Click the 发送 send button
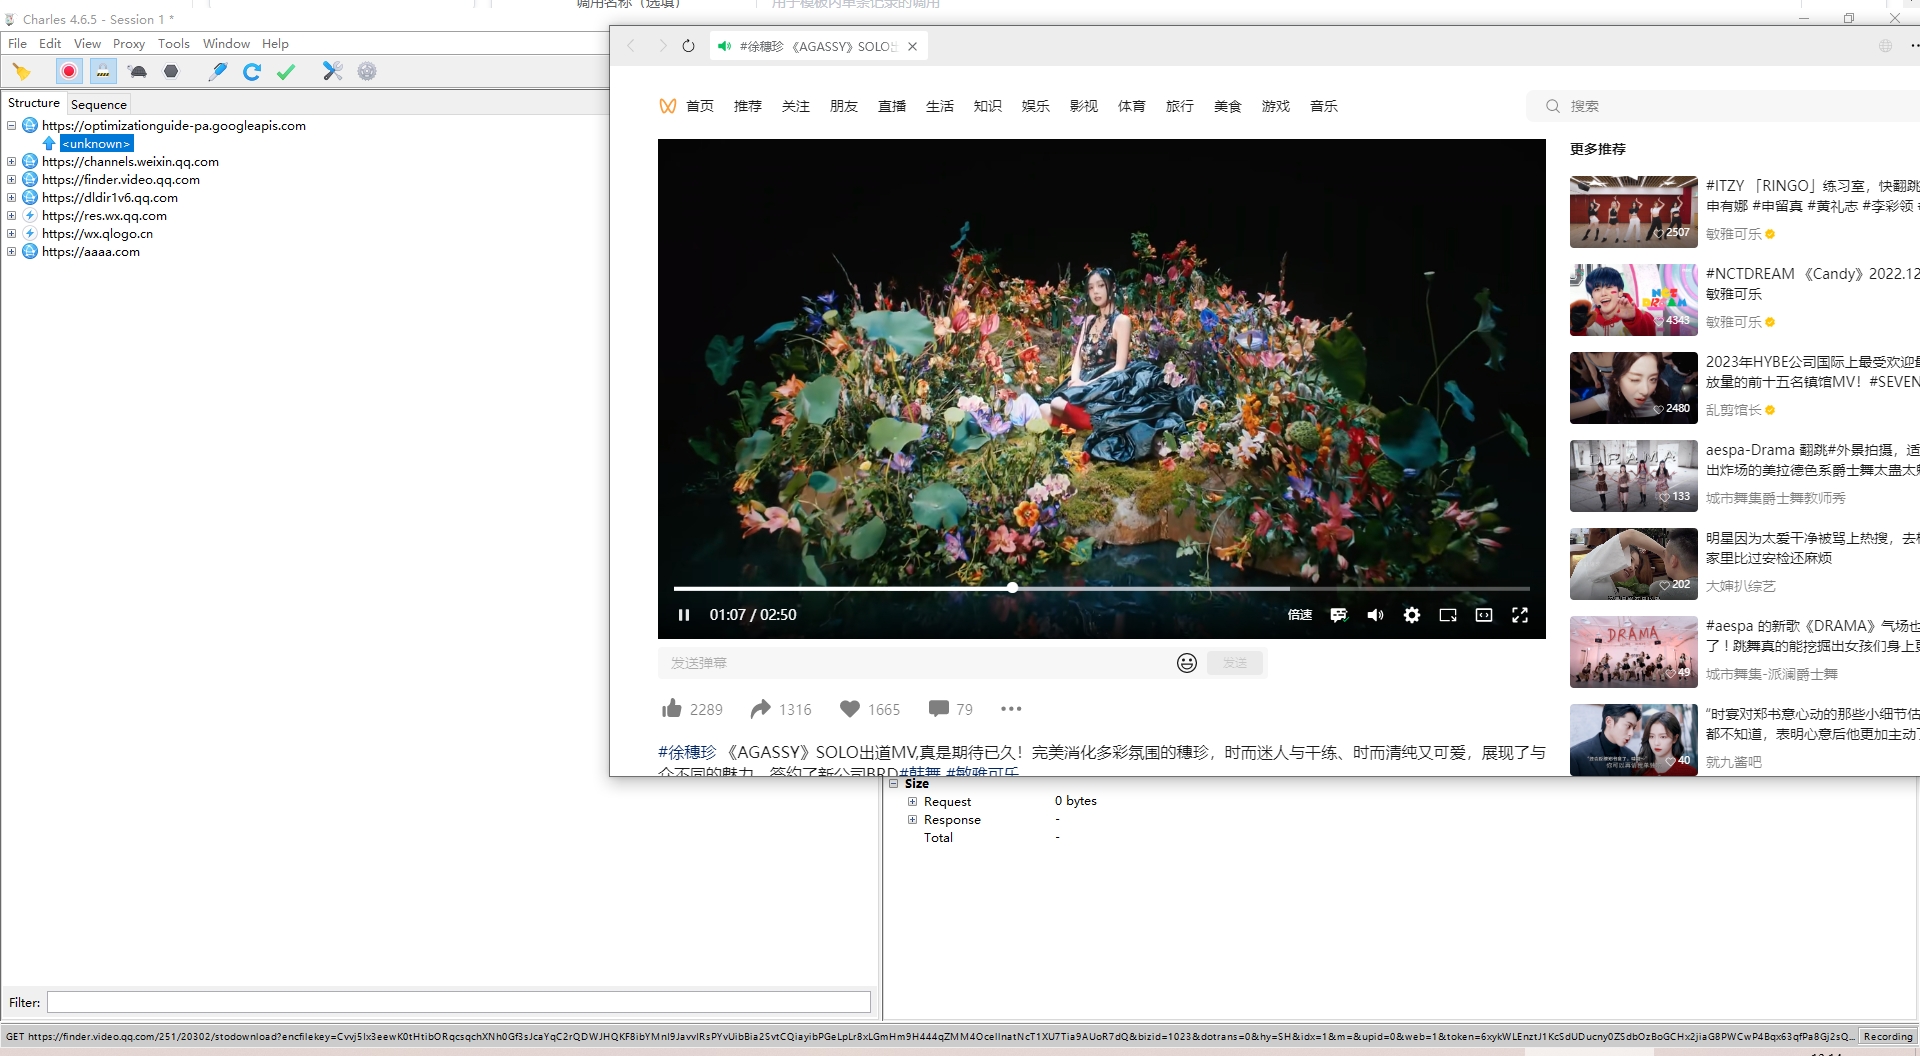Viewport: 1920px width, 1056px height. point(1235,663)
